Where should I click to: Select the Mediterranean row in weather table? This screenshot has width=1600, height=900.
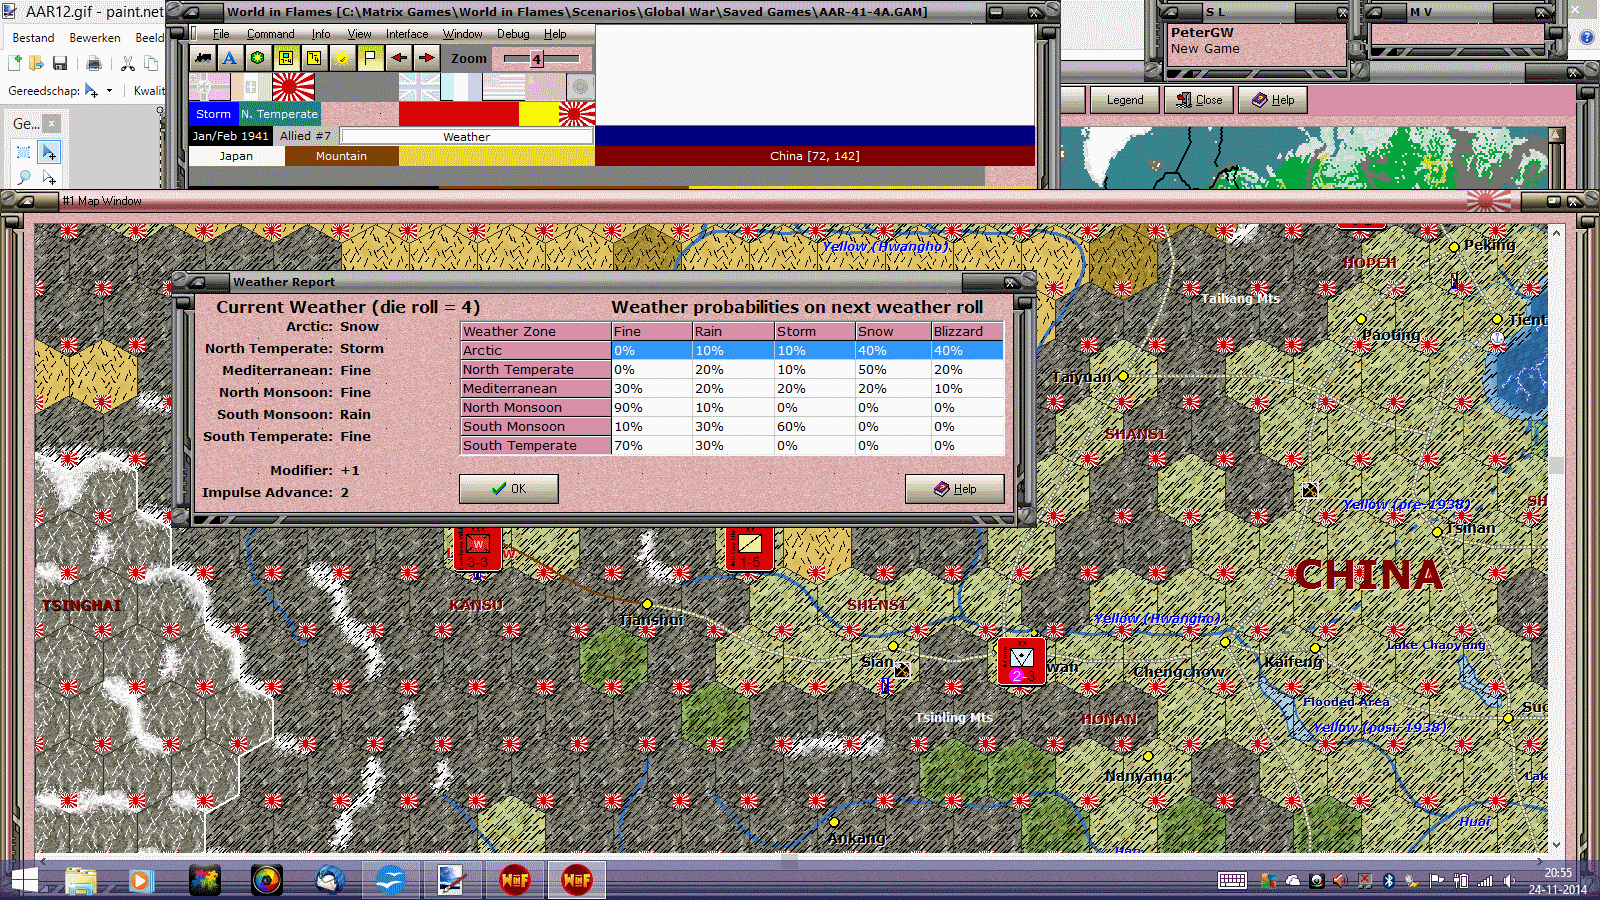732,388
